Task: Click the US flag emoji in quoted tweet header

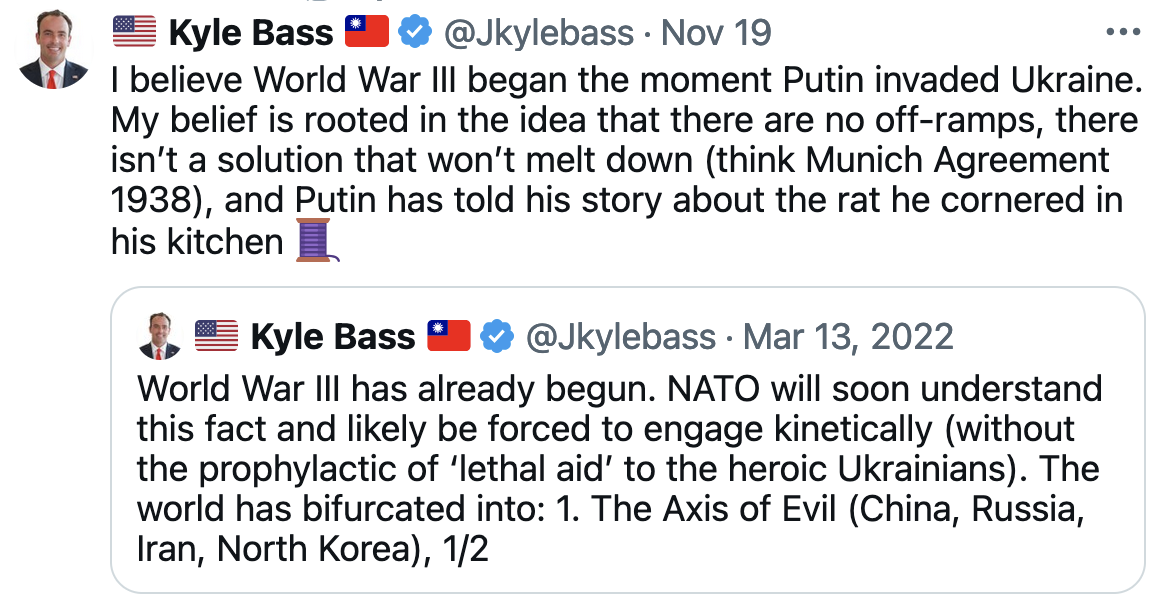Action: coord(215,336)
